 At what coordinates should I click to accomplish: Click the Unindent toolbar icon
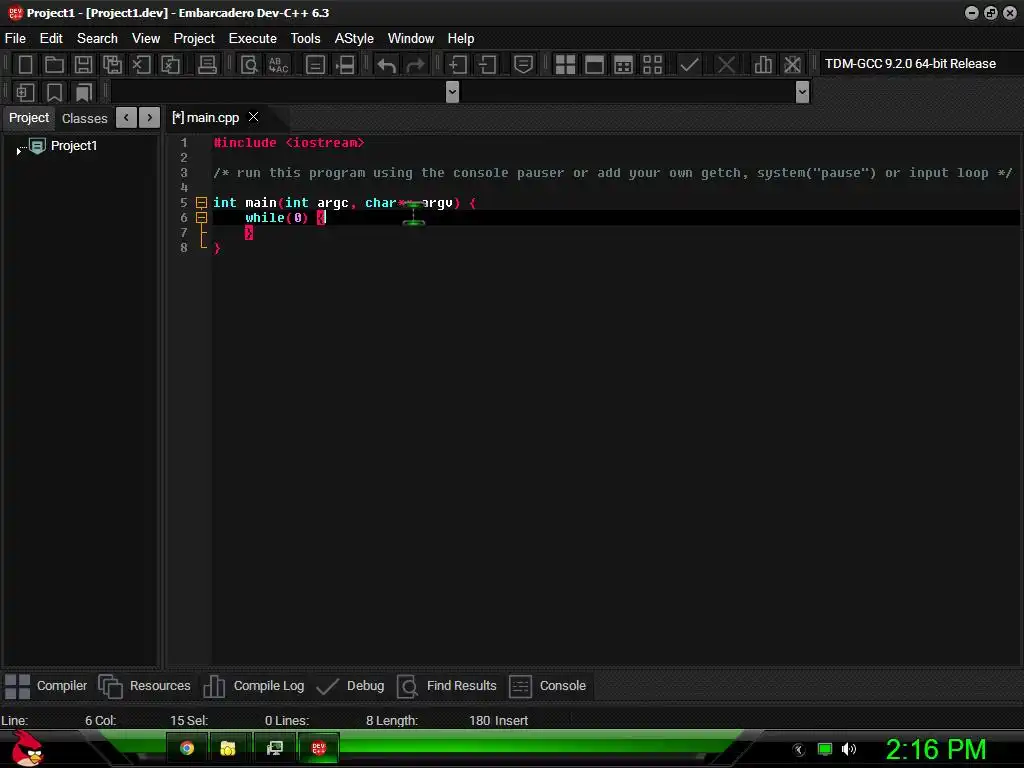tap(487, 64)
